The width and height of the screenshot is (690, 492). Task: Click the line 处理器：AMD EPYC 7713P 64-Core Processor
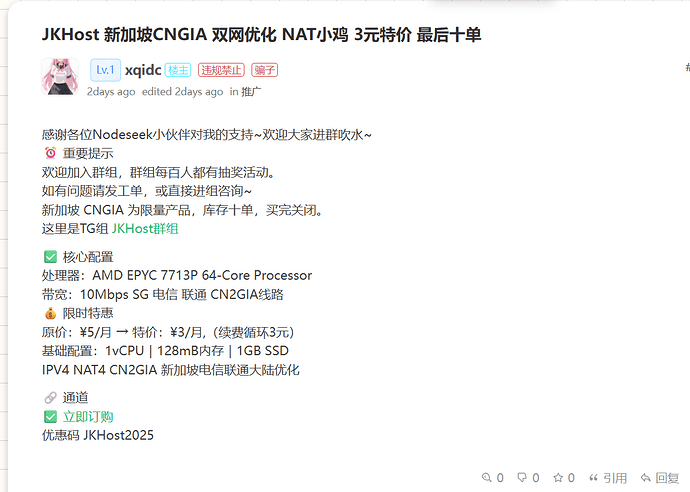pos(177,275)
